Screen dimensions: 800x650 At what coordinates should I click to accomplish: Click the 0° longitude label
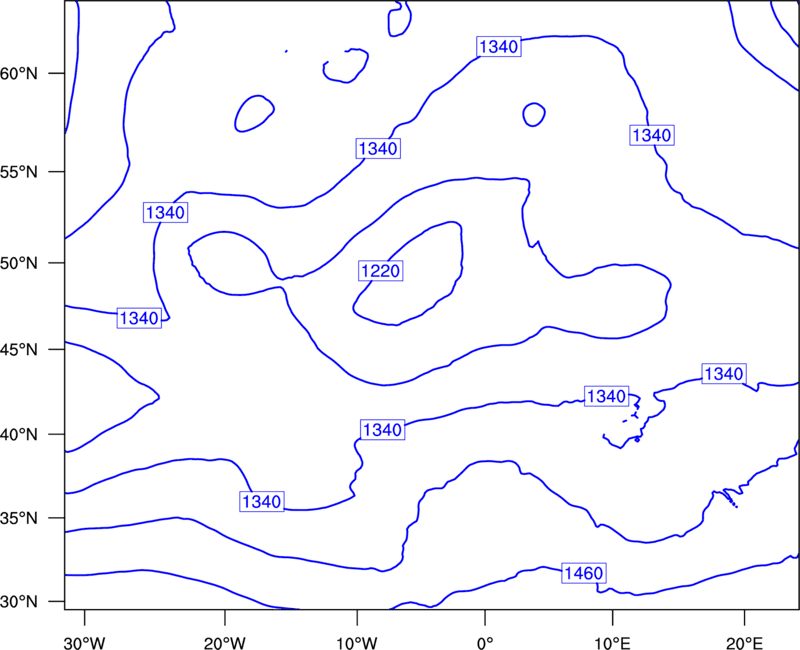(x=485, y=643)
